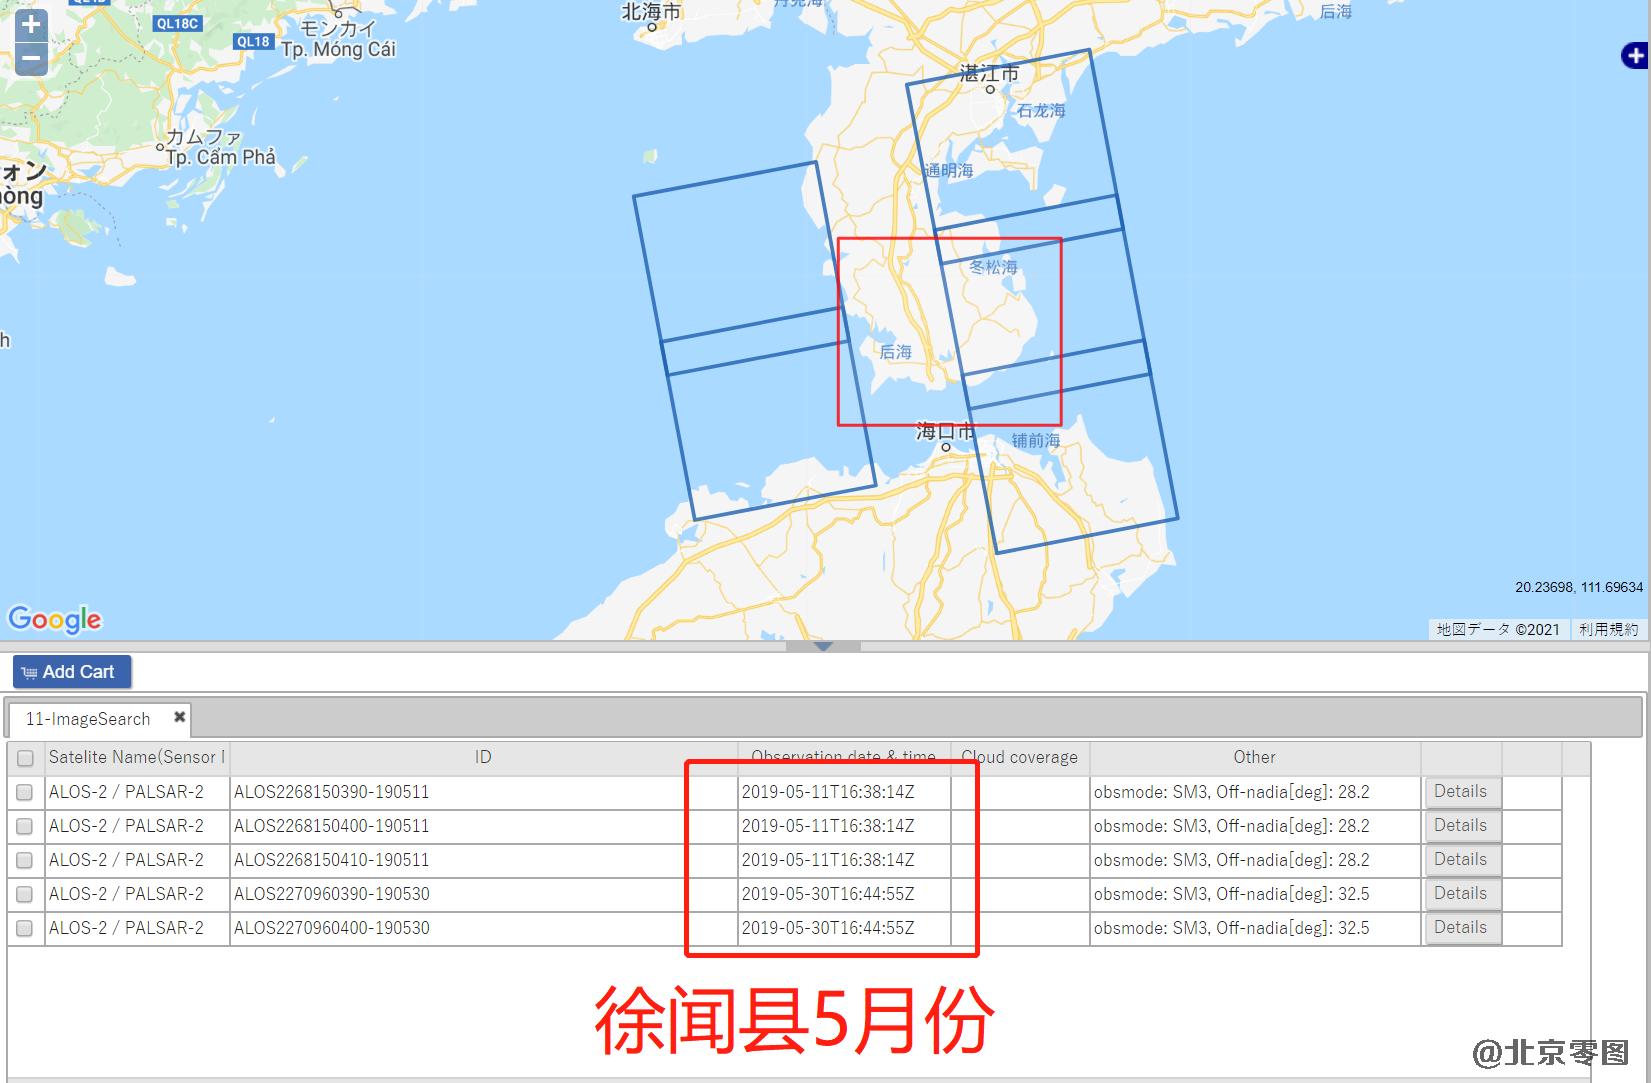
Task: Click the 地図データ ©2021 attribution
Action: click(x=1498, y=629)
